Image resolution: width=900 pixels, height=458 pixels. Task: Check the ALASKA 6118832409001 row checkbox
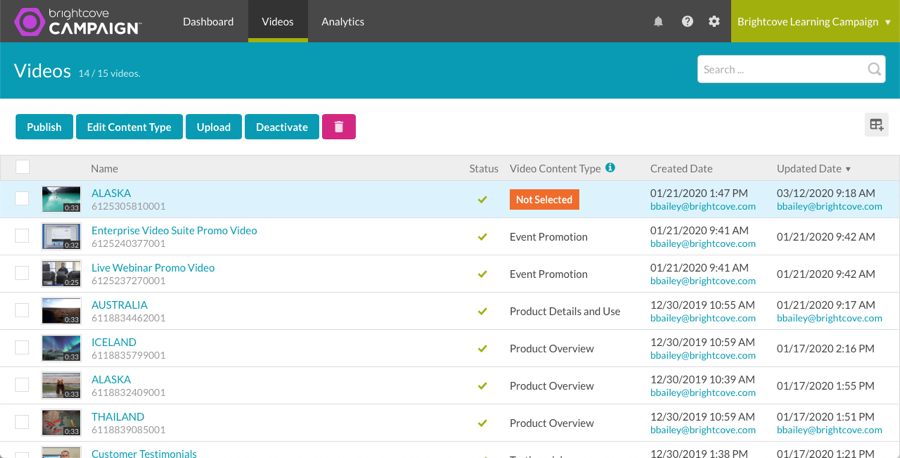pos(22,385)
